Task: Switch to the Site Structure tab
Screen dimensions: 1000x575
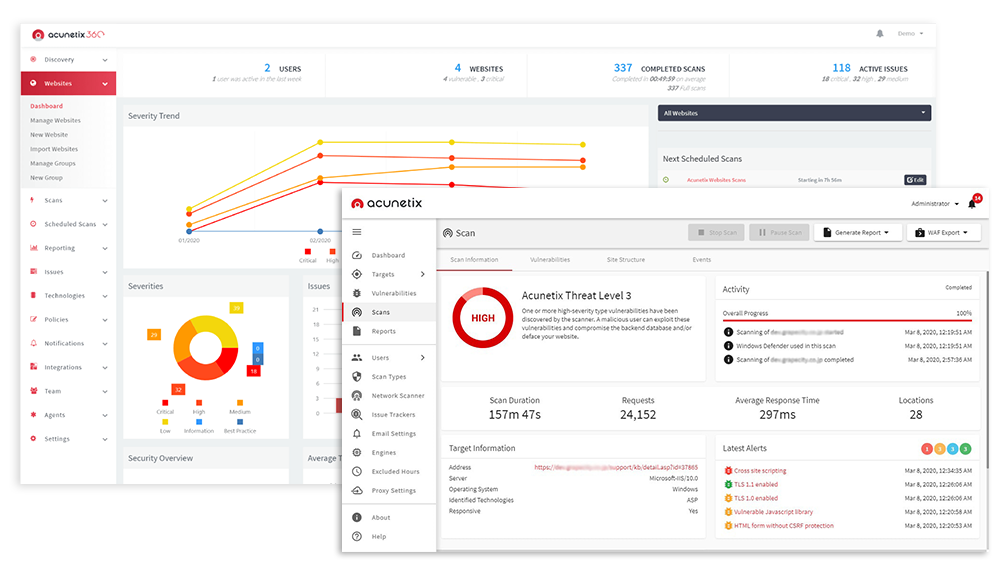Action: pos(626,260)
